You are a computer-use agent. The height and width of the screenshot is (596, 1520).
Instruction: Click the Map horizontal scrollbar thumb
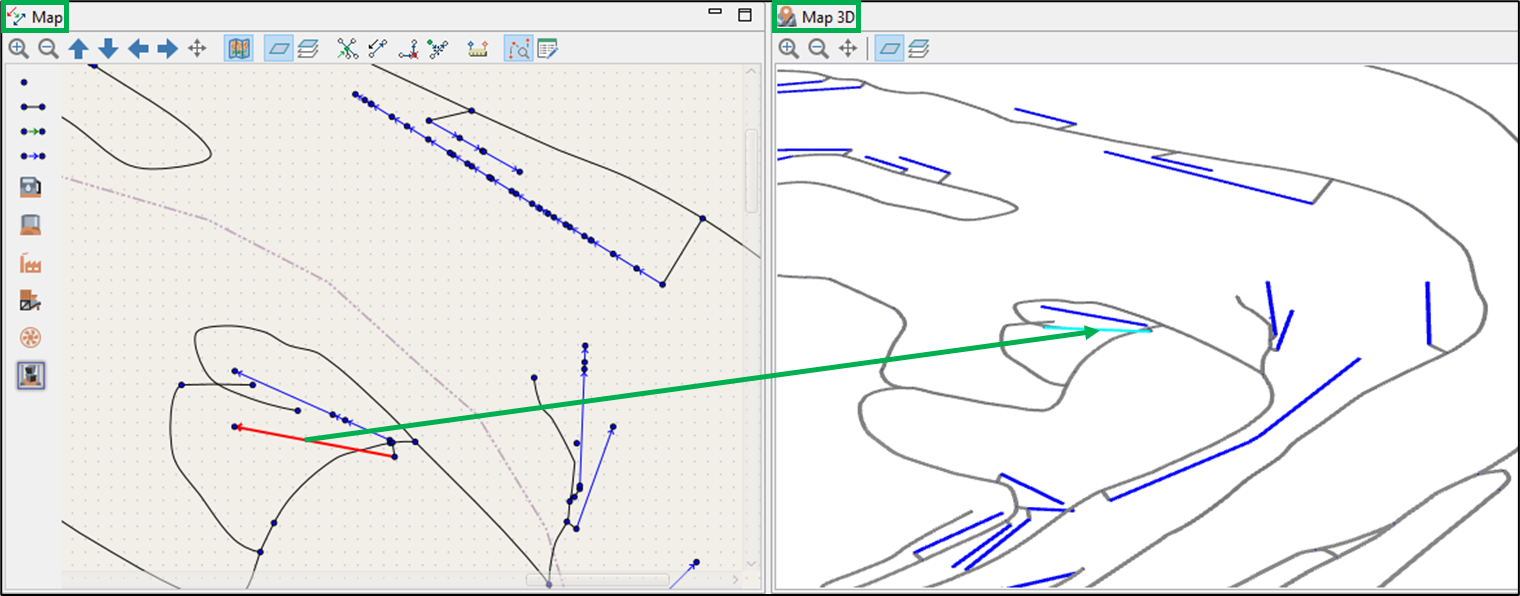598,580
